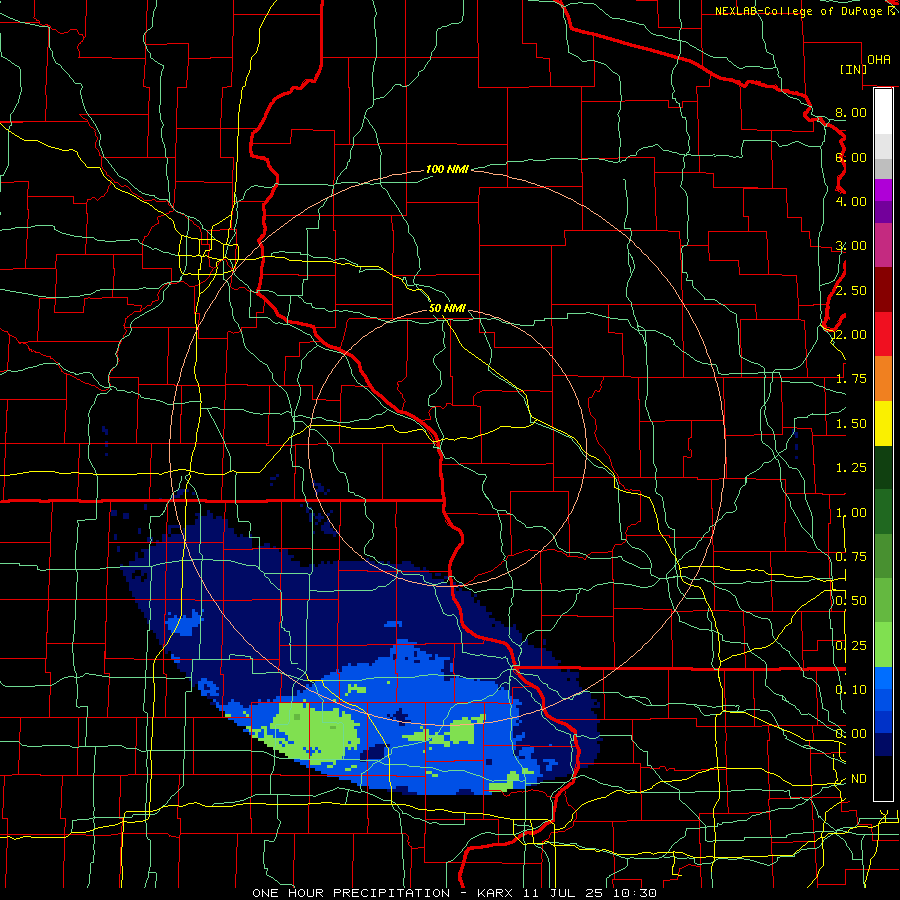Click the ND legend label
900x900 pixels.
tap(859, 779)
